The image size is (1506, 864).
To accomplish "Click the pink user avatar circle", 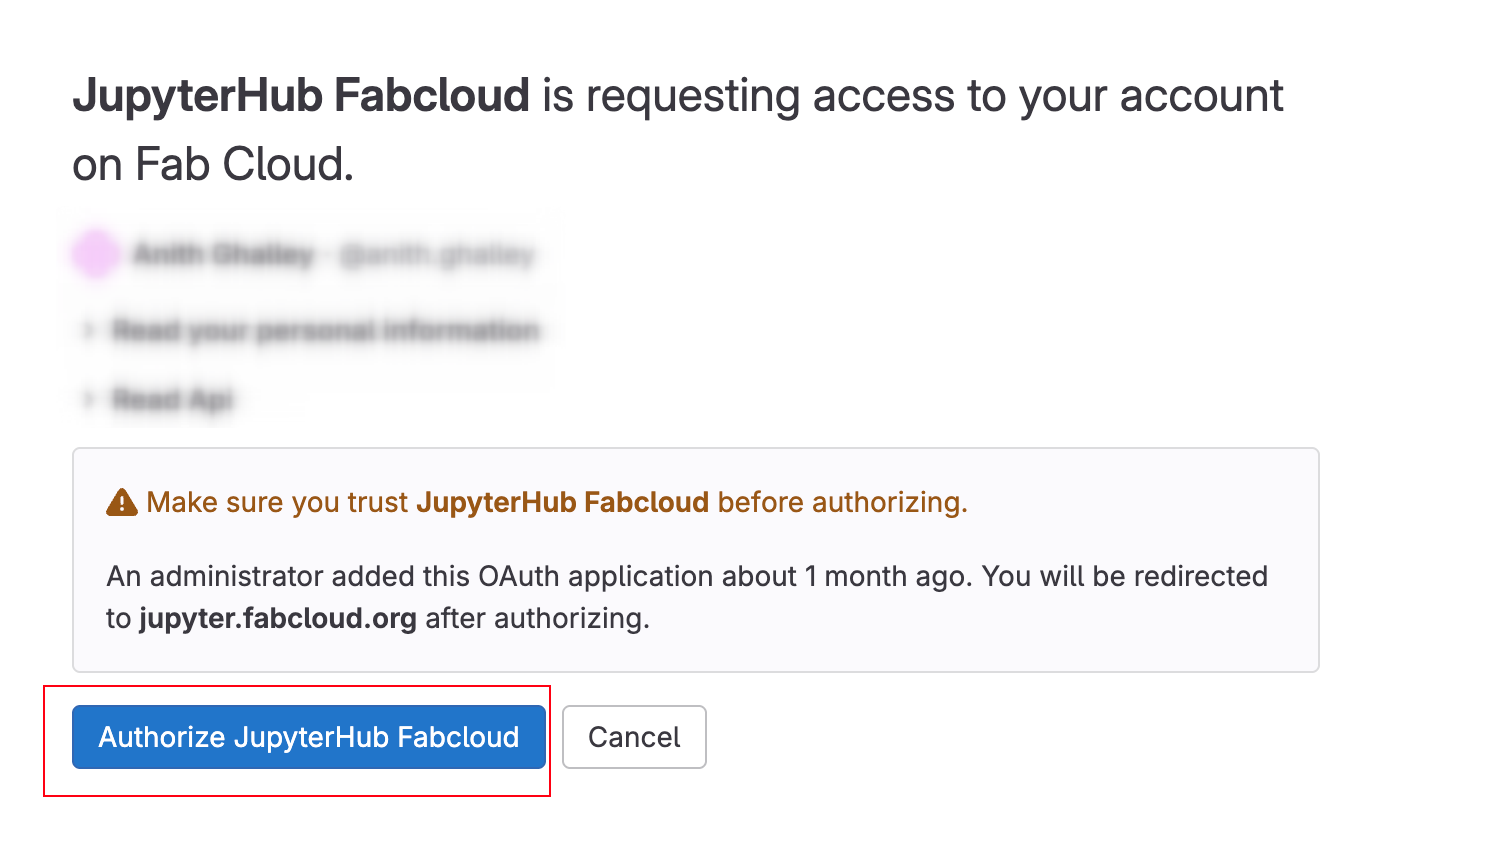I will click(x=96, y=253).
